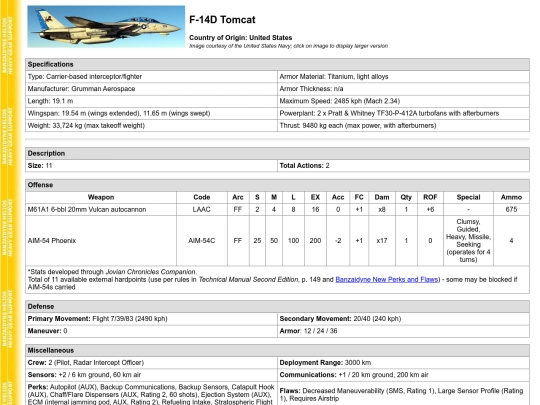
Task: Select 'Crew: 2 (Pilot, Radar Intercept Officer)' cell
Action: pyautogui.click(x=151, y=363)
